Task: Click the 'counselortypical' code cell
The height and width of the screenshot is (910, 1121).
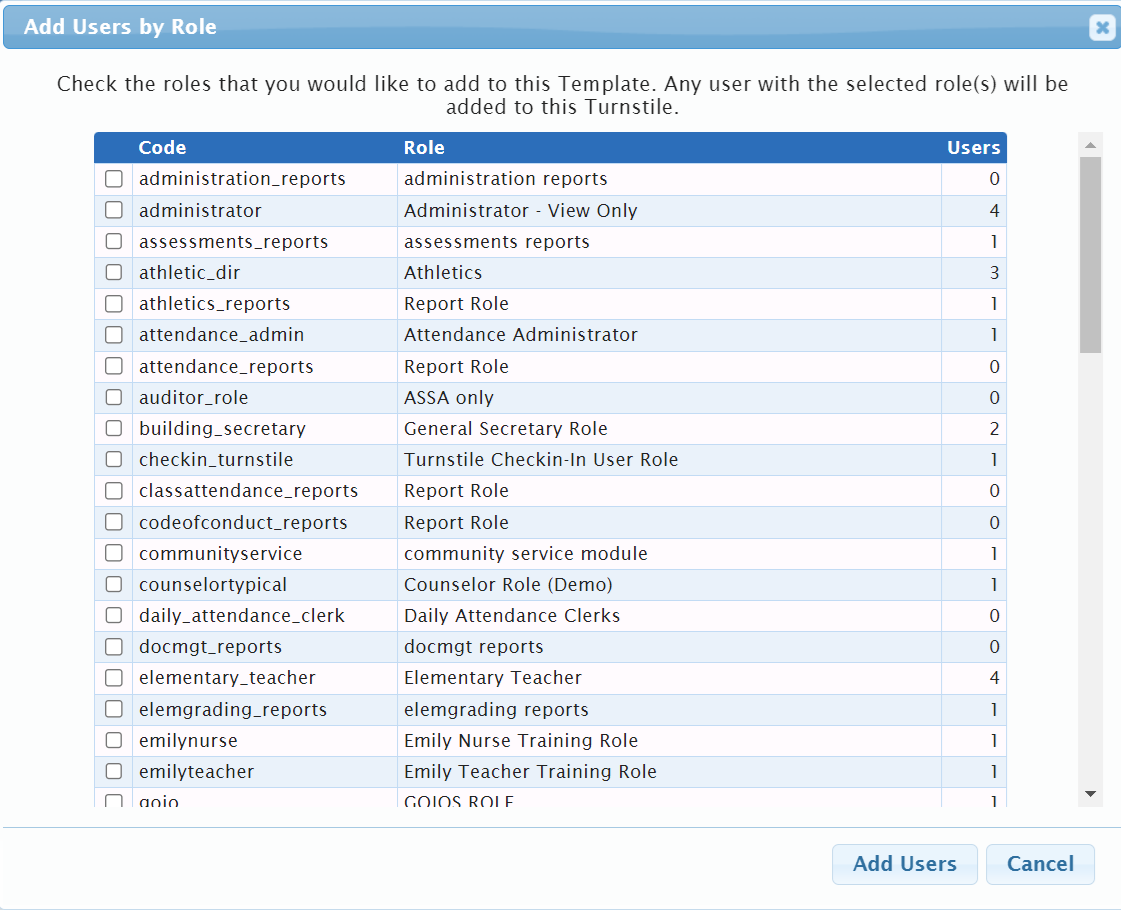Action: tap(265, 585)
